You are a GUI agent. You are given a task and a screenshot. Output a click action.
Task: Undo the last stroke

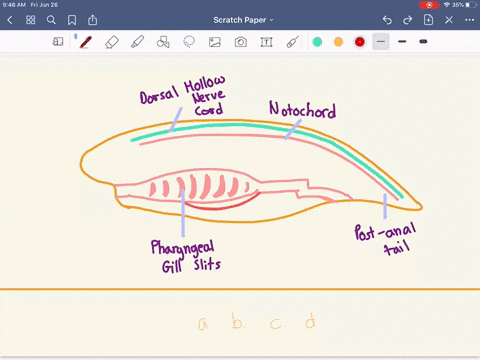click(387, 20)
